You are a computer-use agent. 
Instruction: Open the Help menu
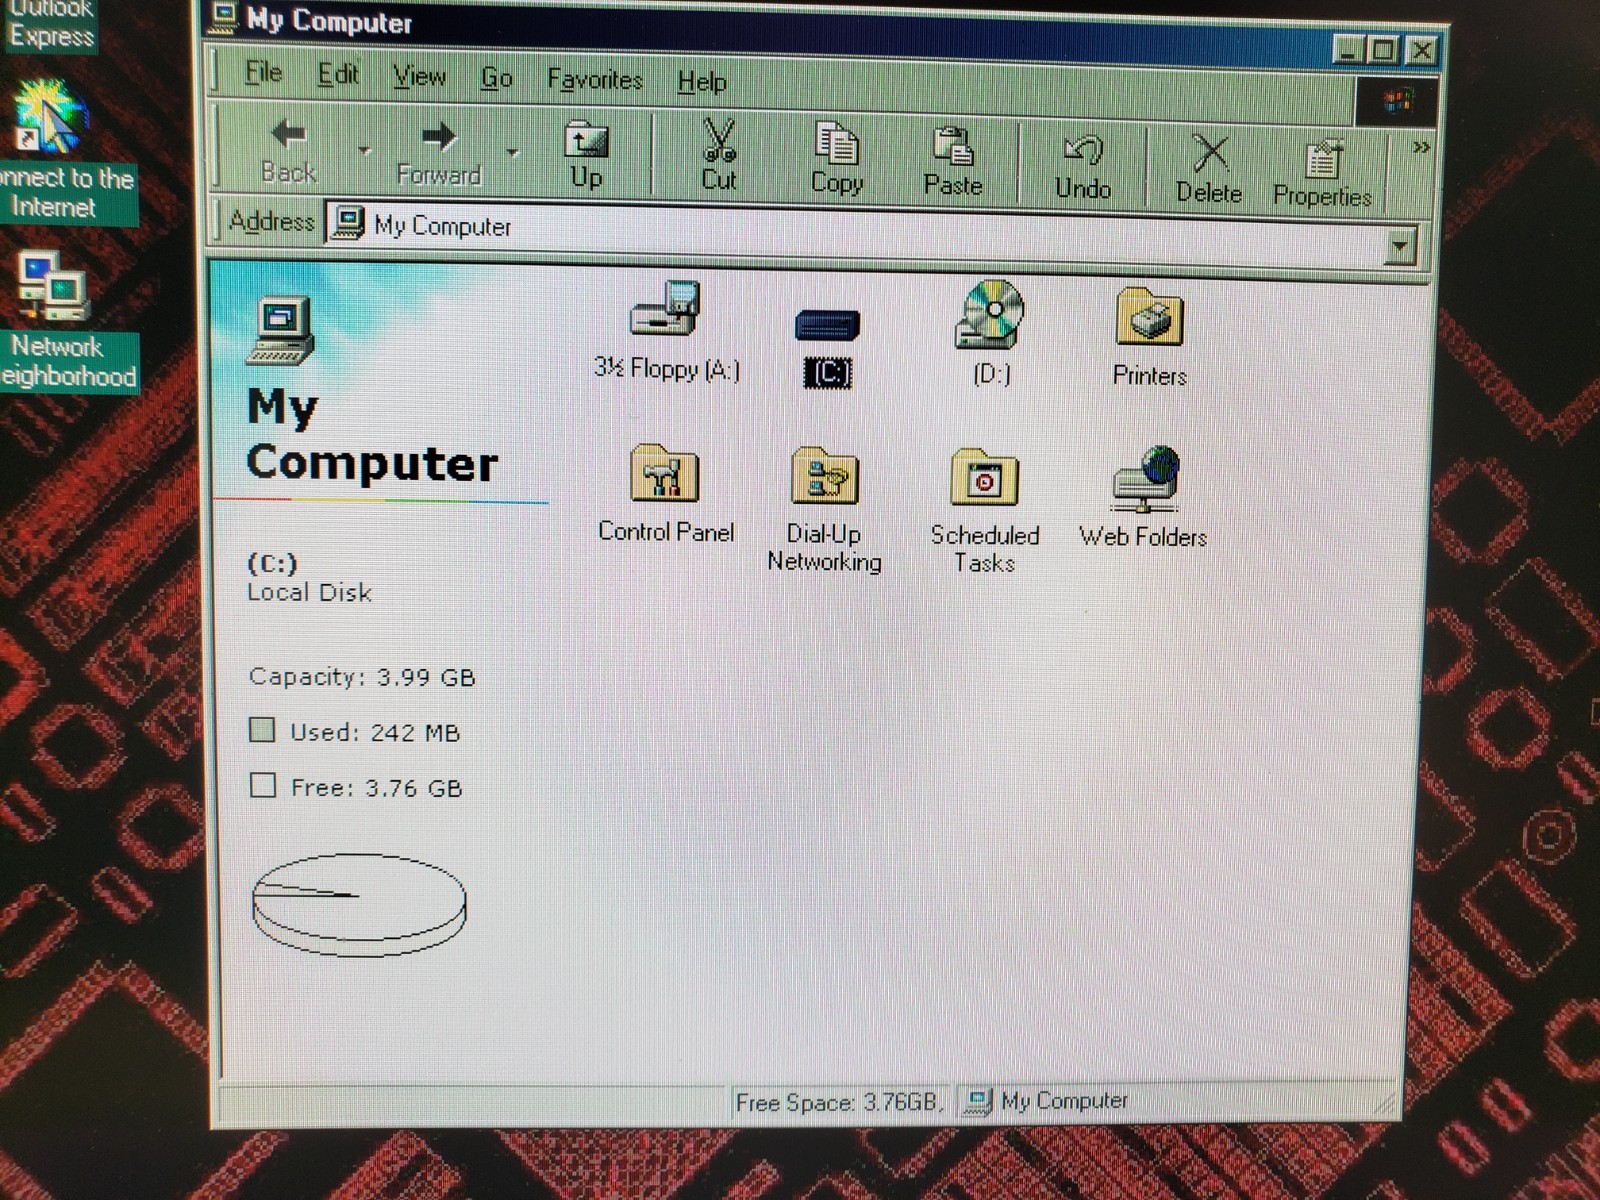(x=702, y=82)
